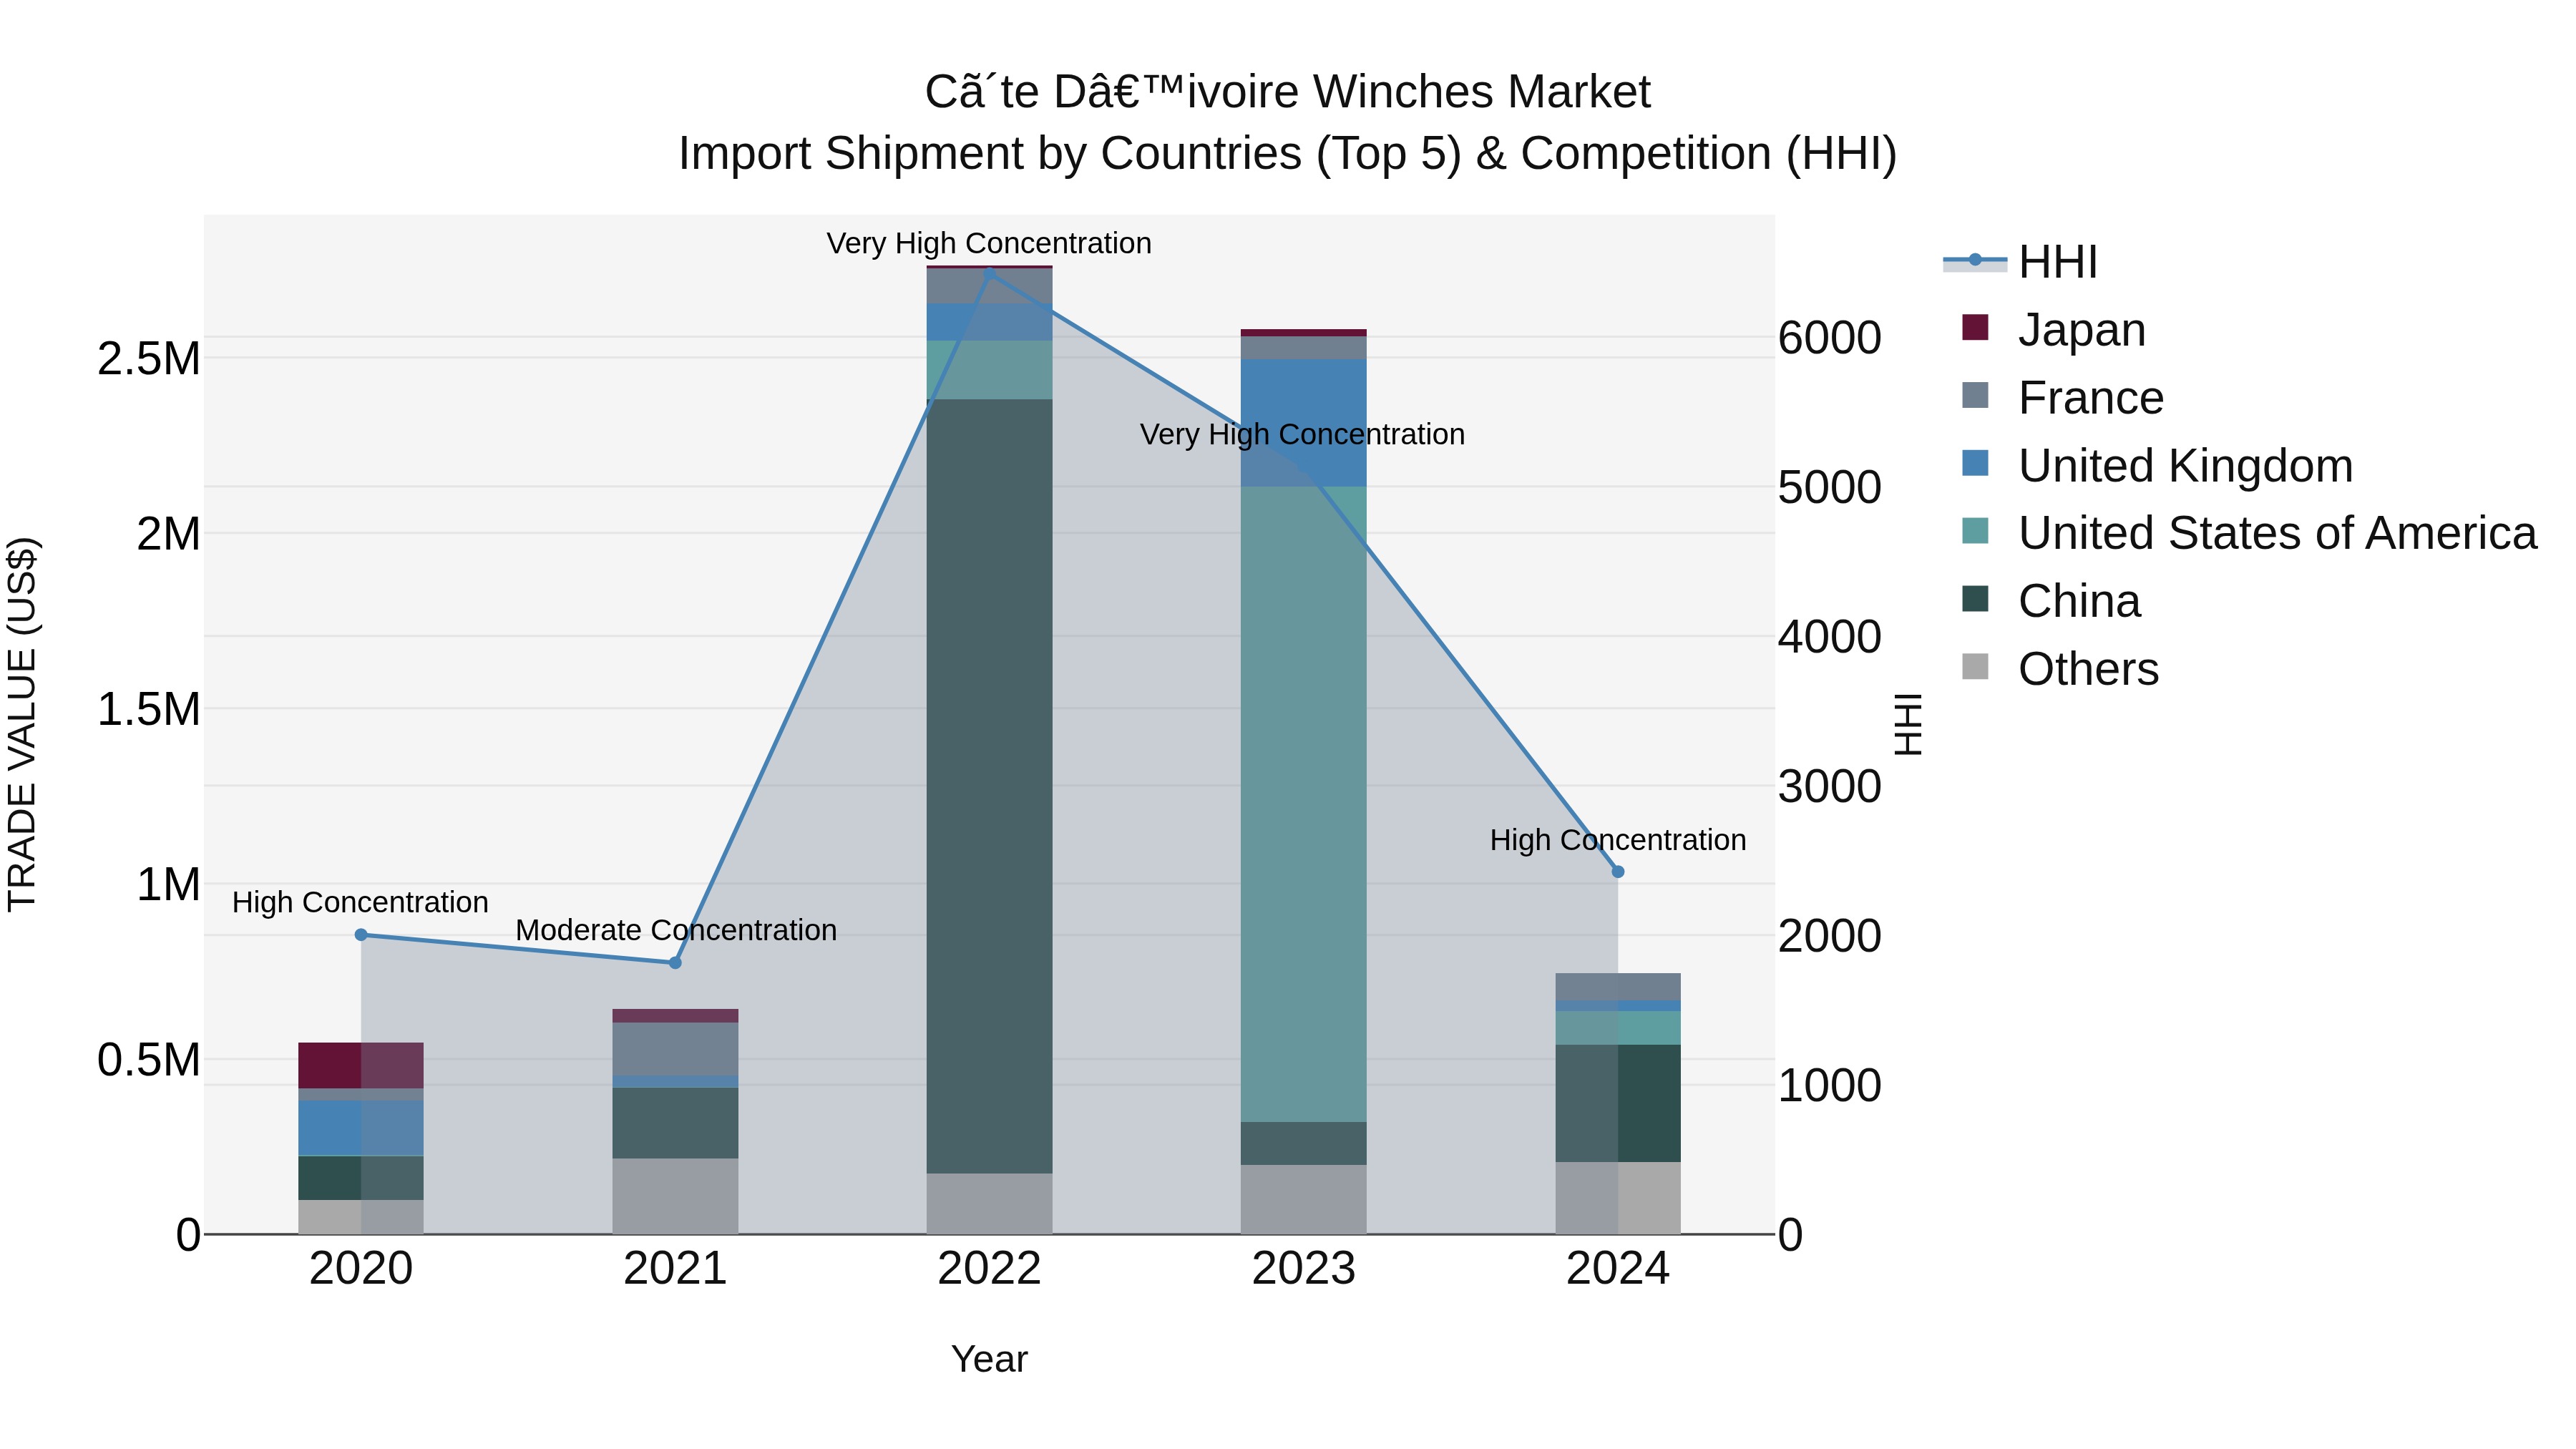Viewport: 2576px width, 1449px height.
Task: Click the 2023 x-axis year label
Action: pos(1303,1269)
